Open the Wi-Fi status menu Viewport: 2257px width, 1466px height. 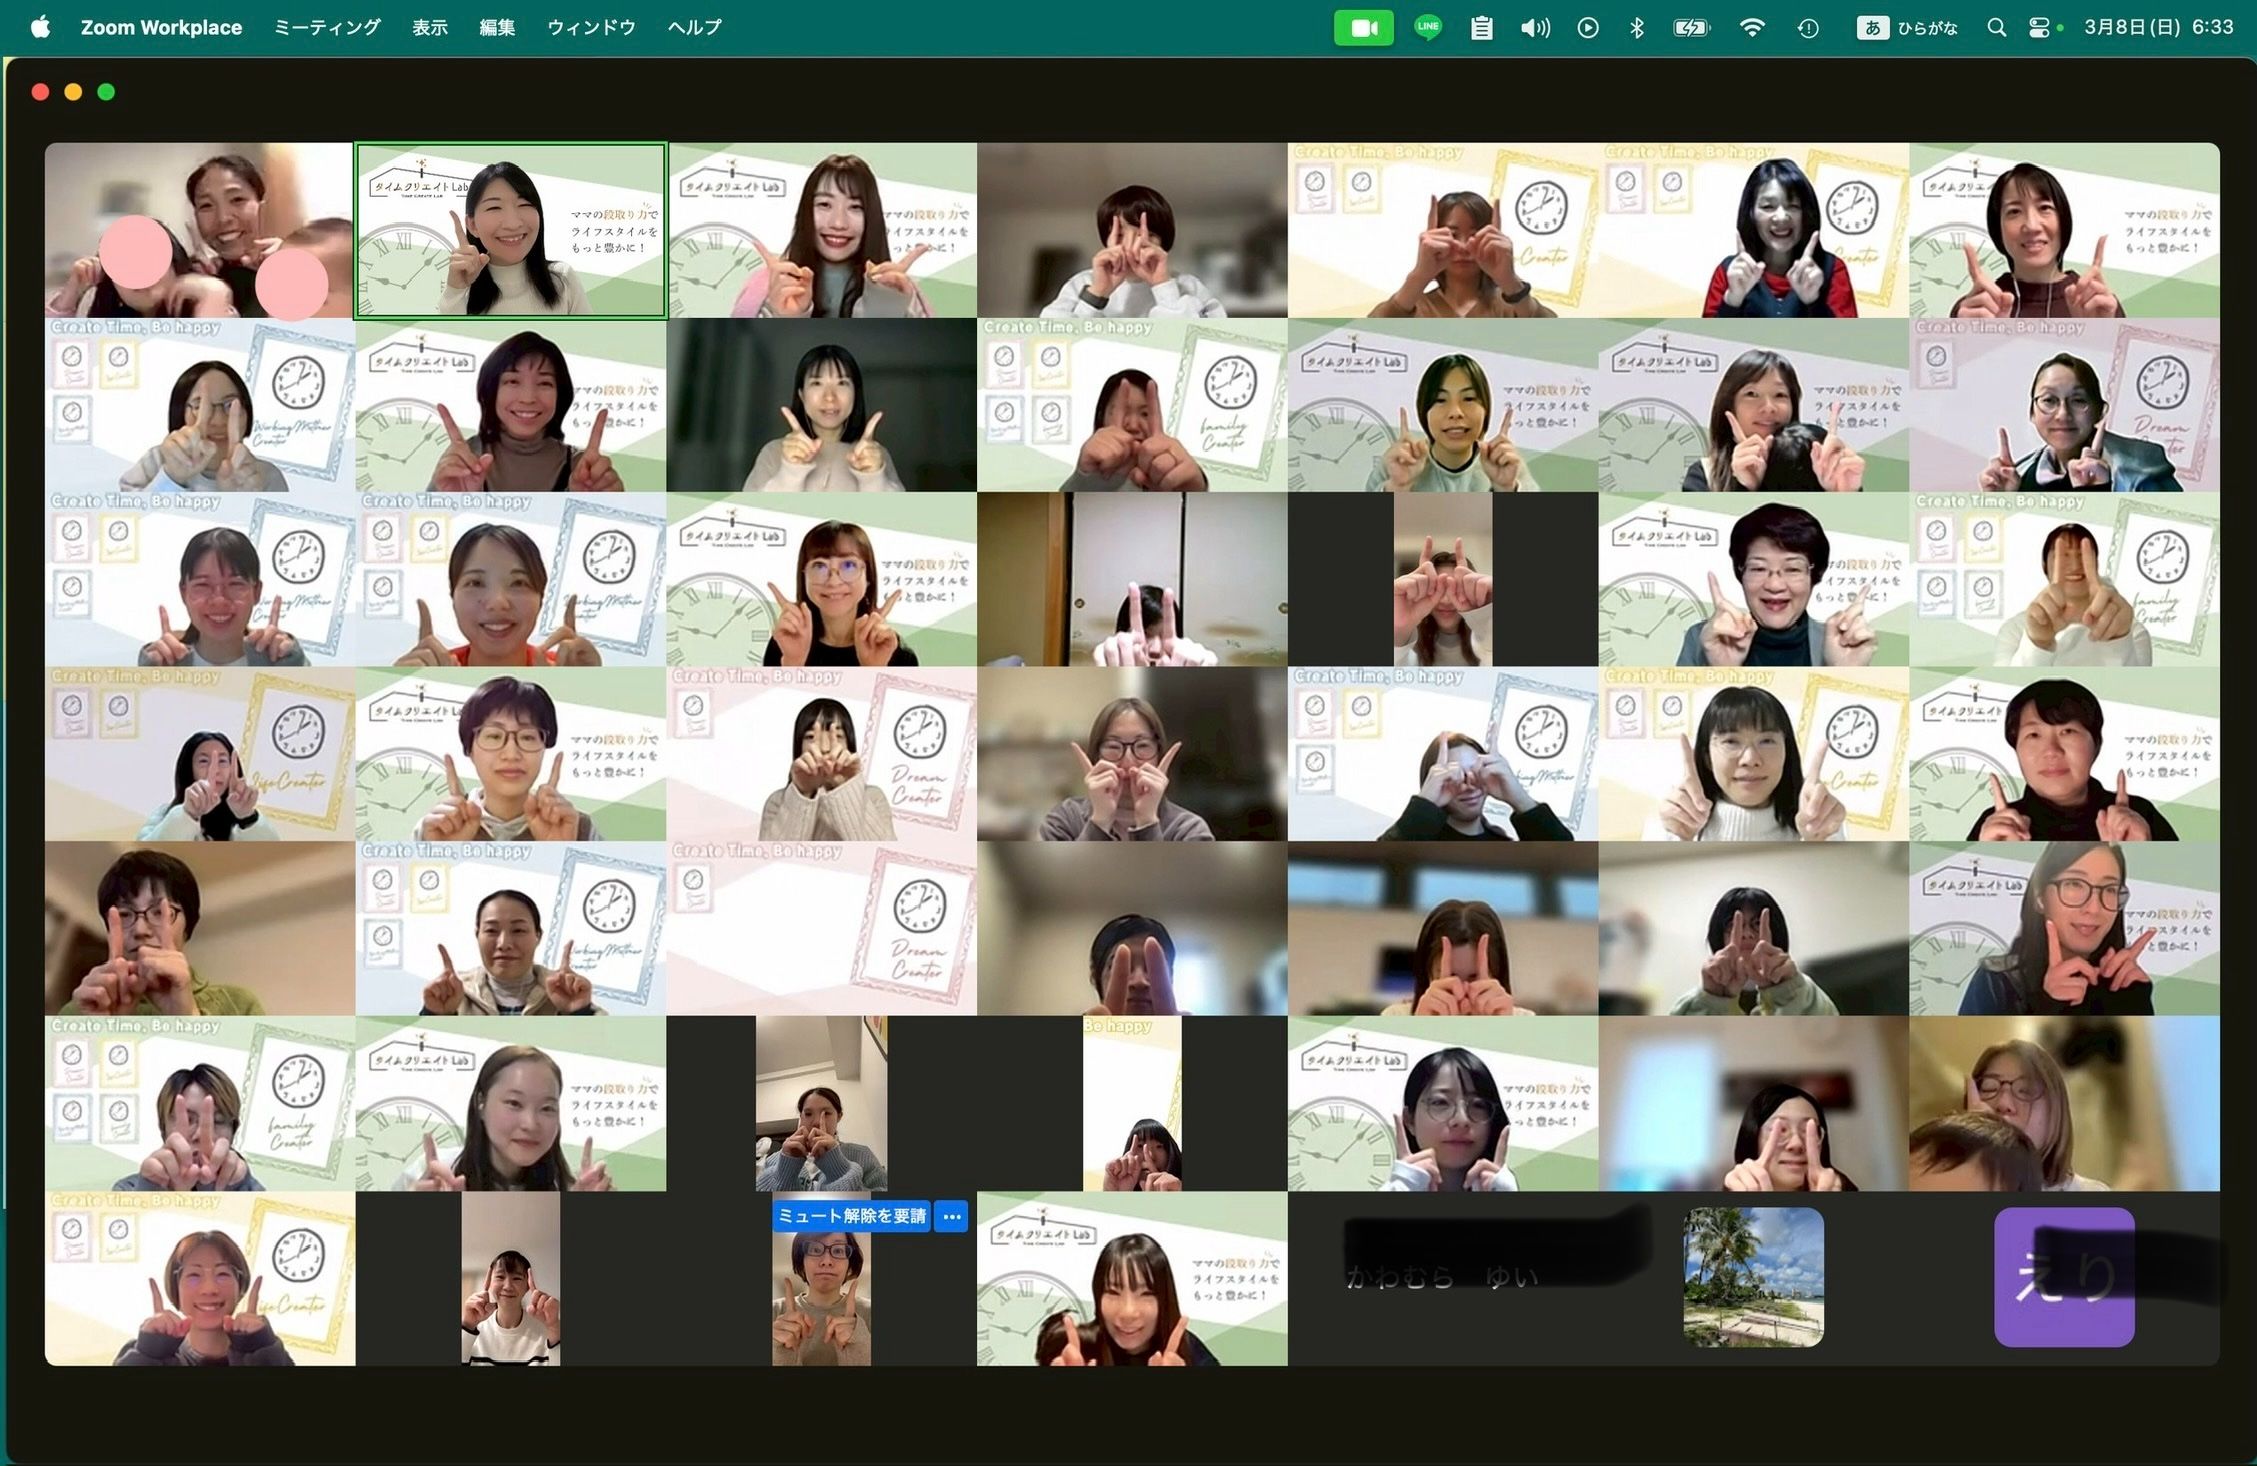tap(1751, 28)
